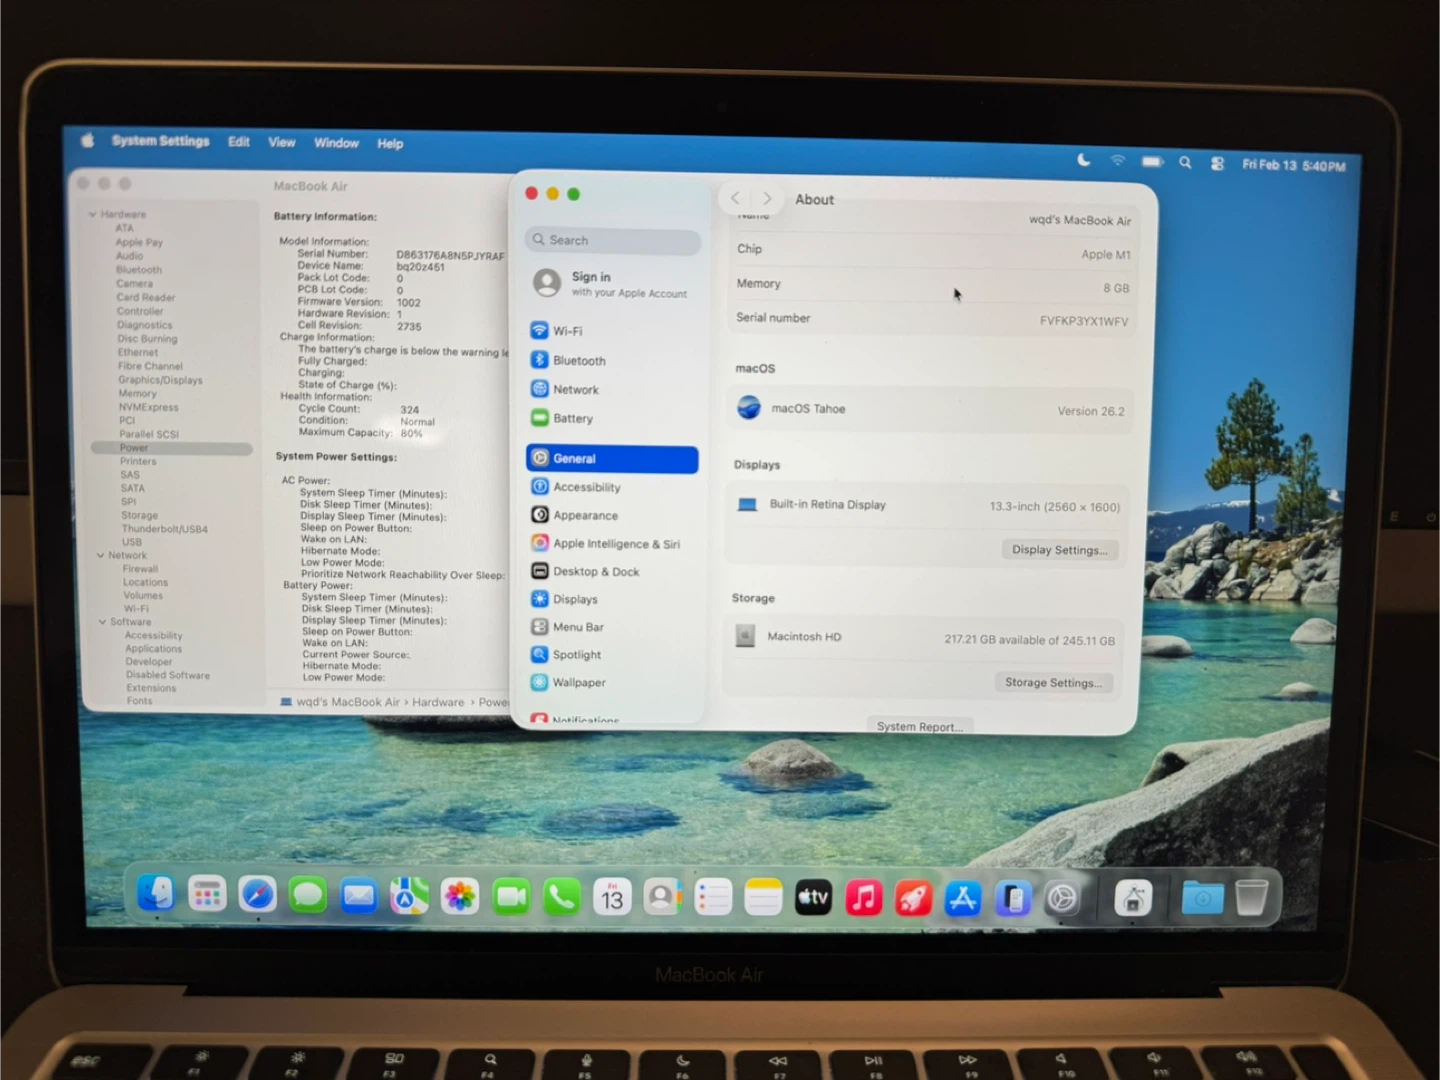Viewport: 1440px width, 1080px height.
Task: Open Launchpad apps grid in Dock
Action: pos(207,895)
